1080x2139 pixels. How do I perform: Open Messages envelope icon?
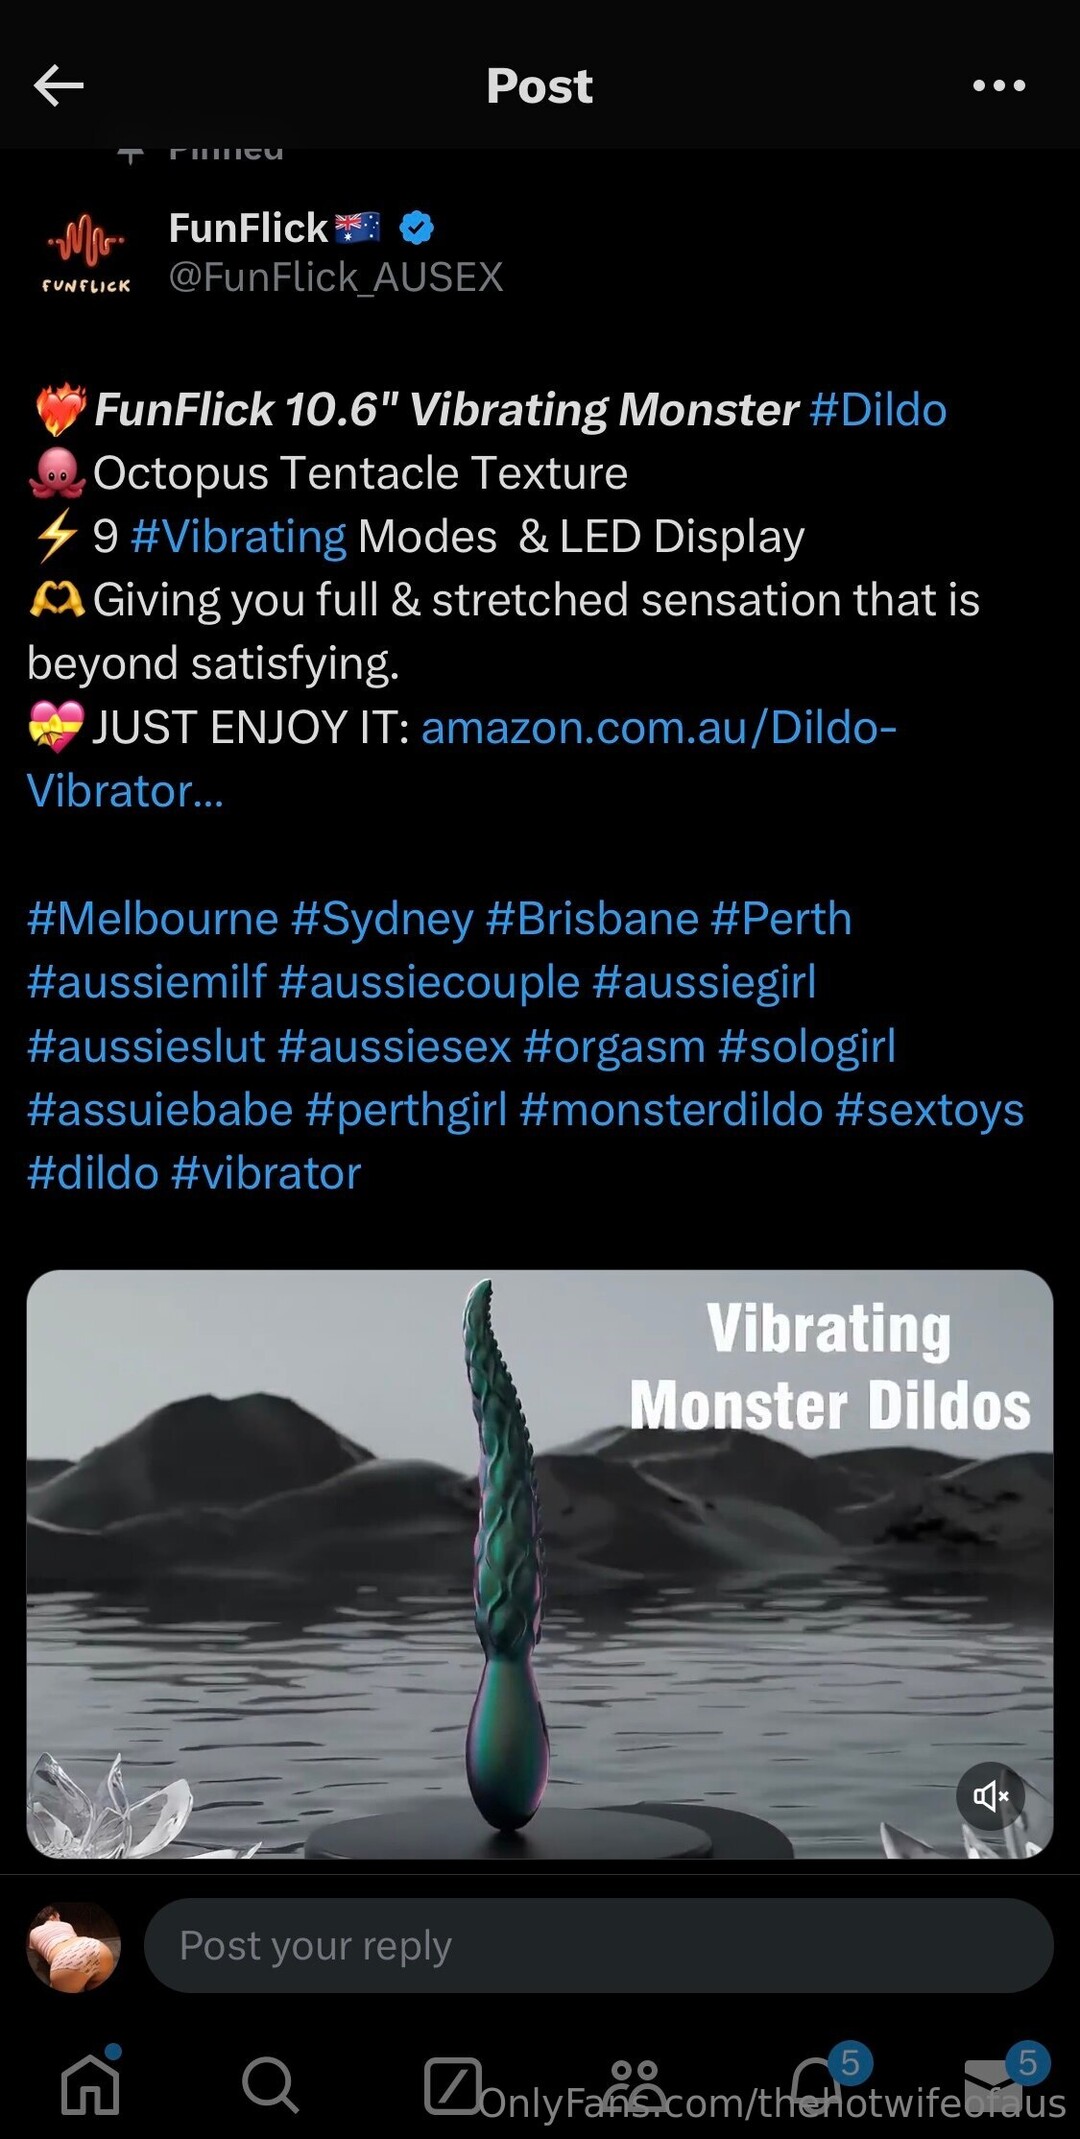click(x=994, y=2086)
